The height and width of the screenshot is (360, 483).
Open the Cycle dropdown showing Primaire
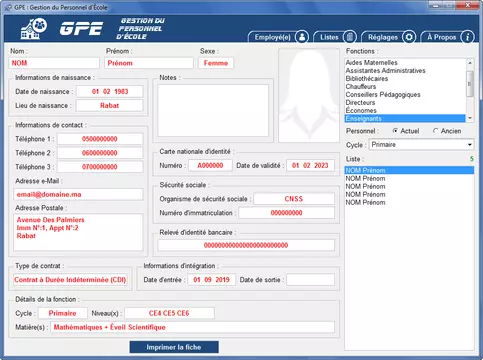(421, 145)
